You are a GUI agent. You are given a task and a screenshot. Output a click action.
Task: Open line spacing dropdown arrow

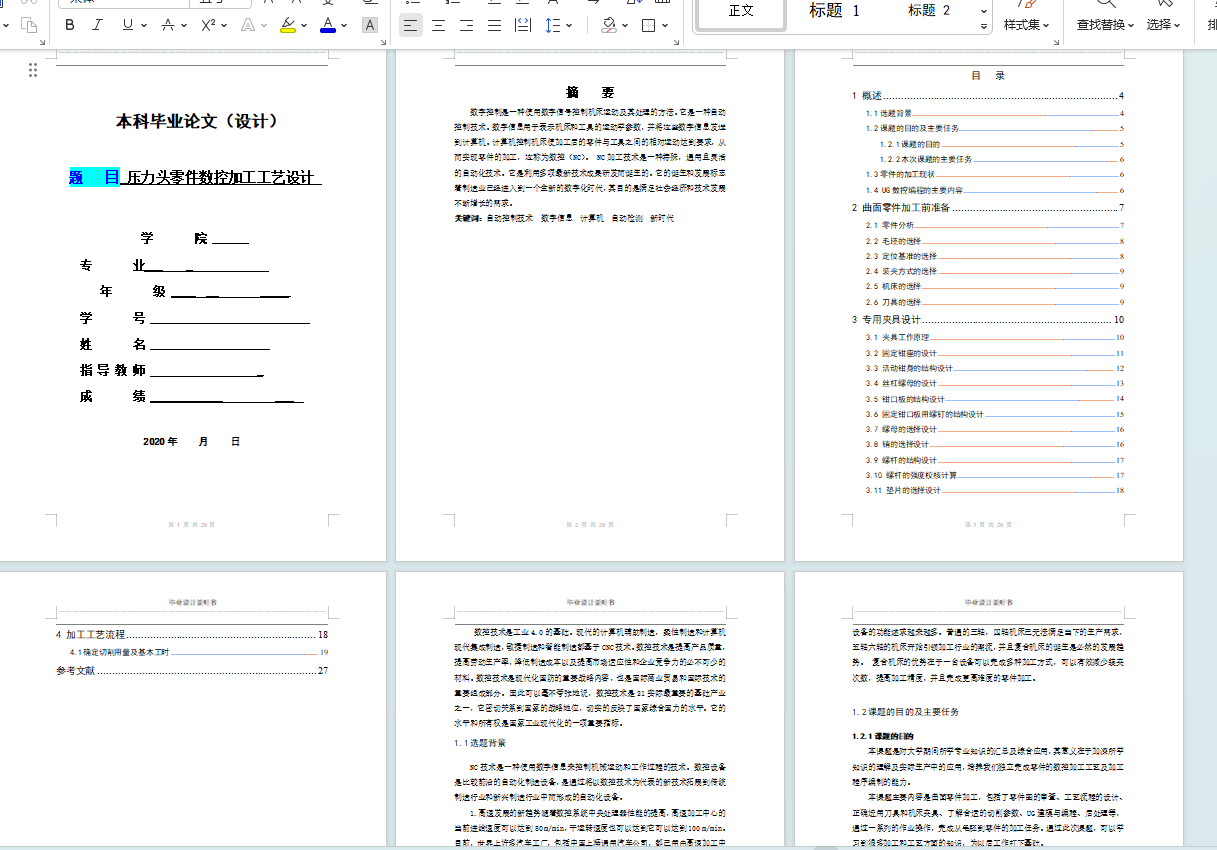point(569,25)
